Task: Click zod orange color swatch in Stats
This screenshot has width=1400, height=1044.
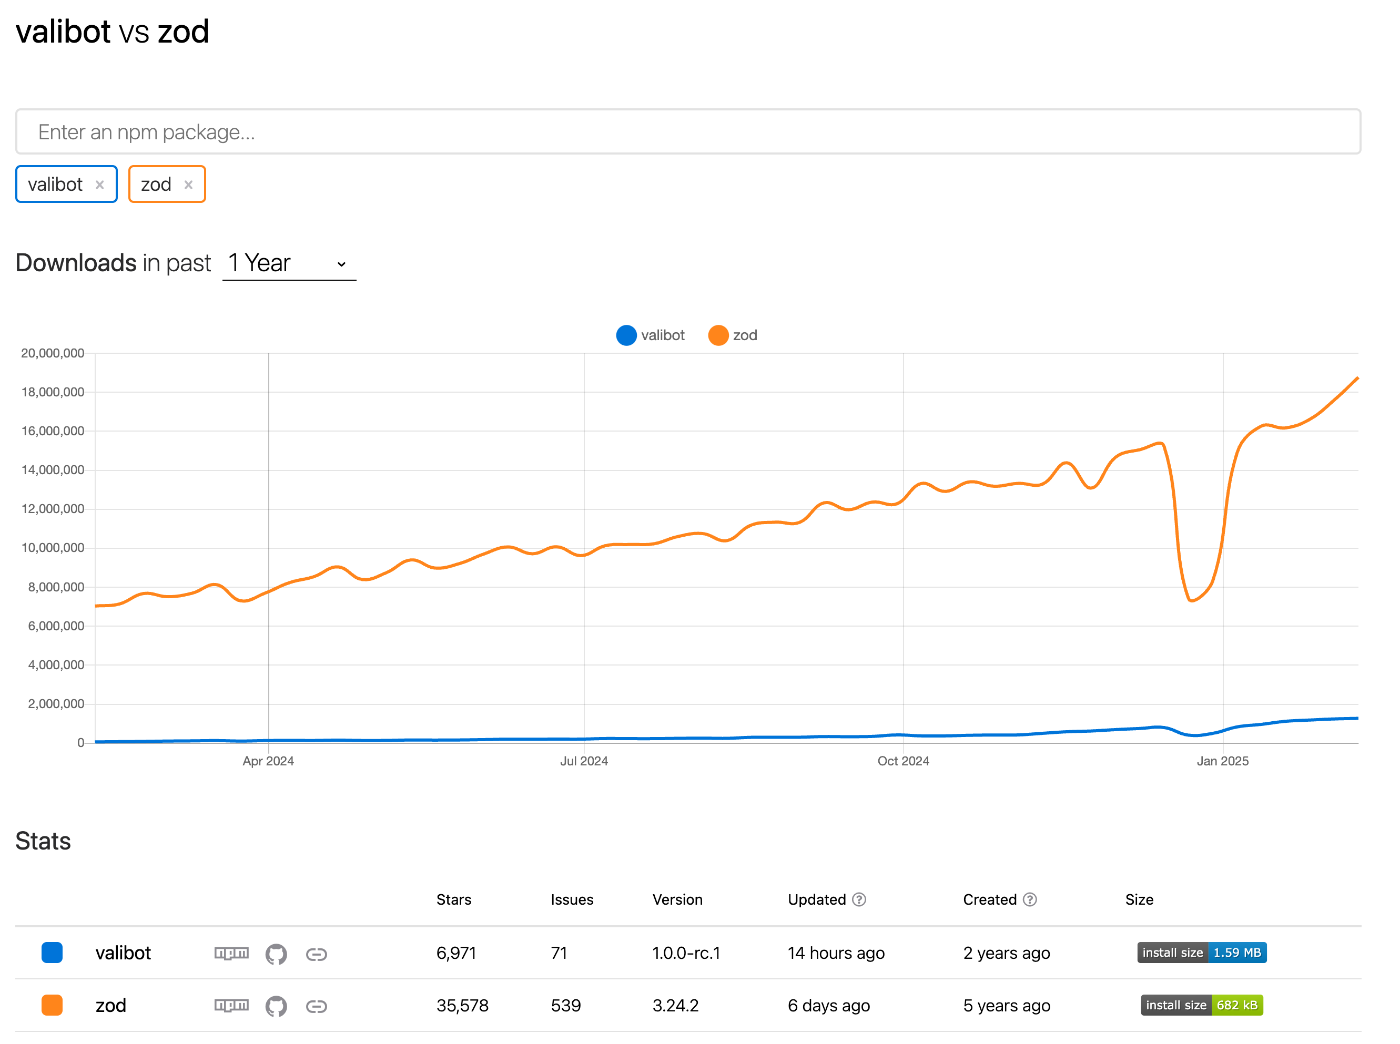Action: 52,1005
